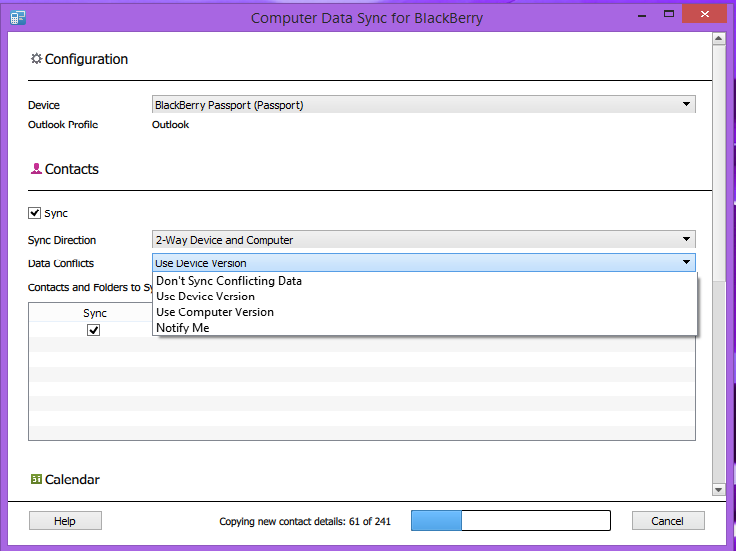This screenshot has height=551, width=736.
Task: Click the Contacts person icon
Action: (x=36, y=168)
